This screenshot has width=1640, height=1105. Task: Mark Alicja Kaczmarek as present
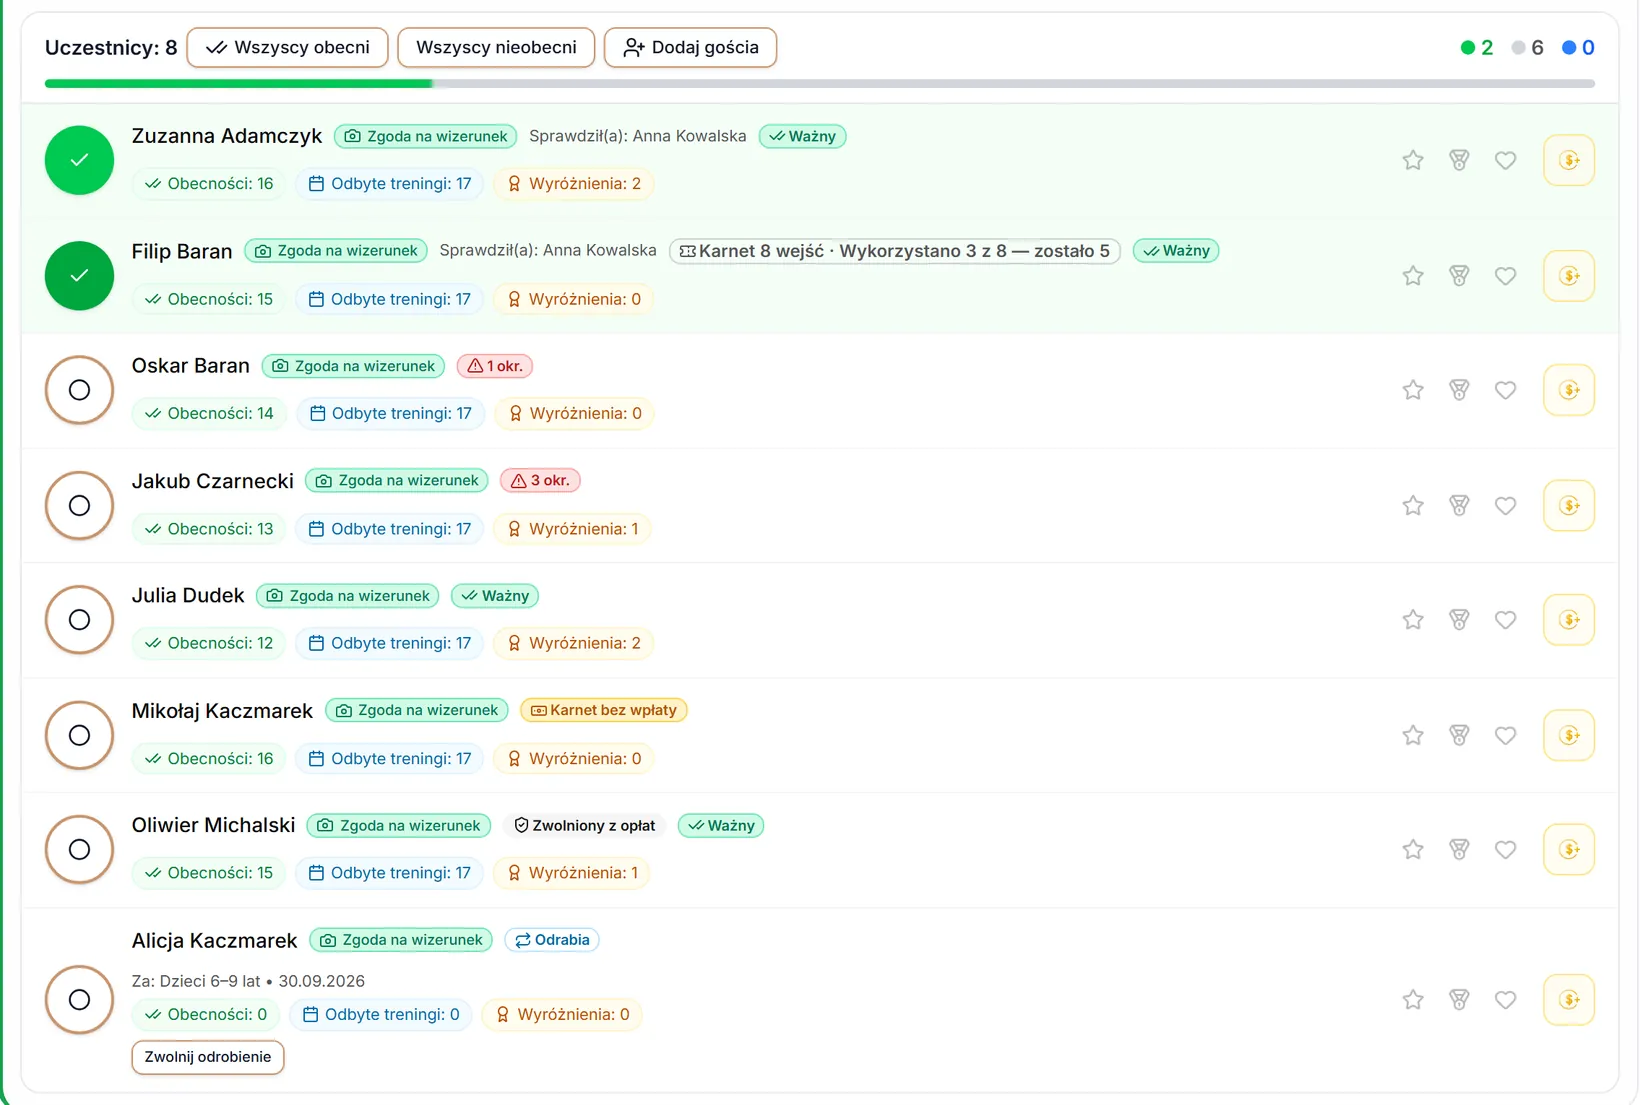79,1000
